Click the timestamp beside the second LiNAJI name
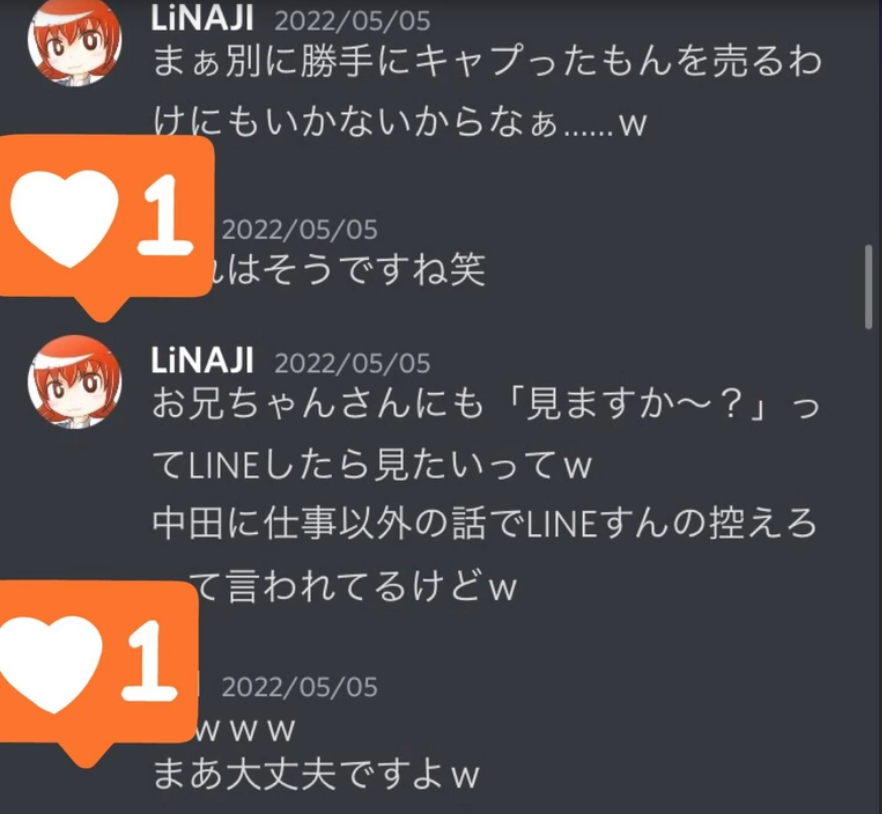 [x=352, y=363]
